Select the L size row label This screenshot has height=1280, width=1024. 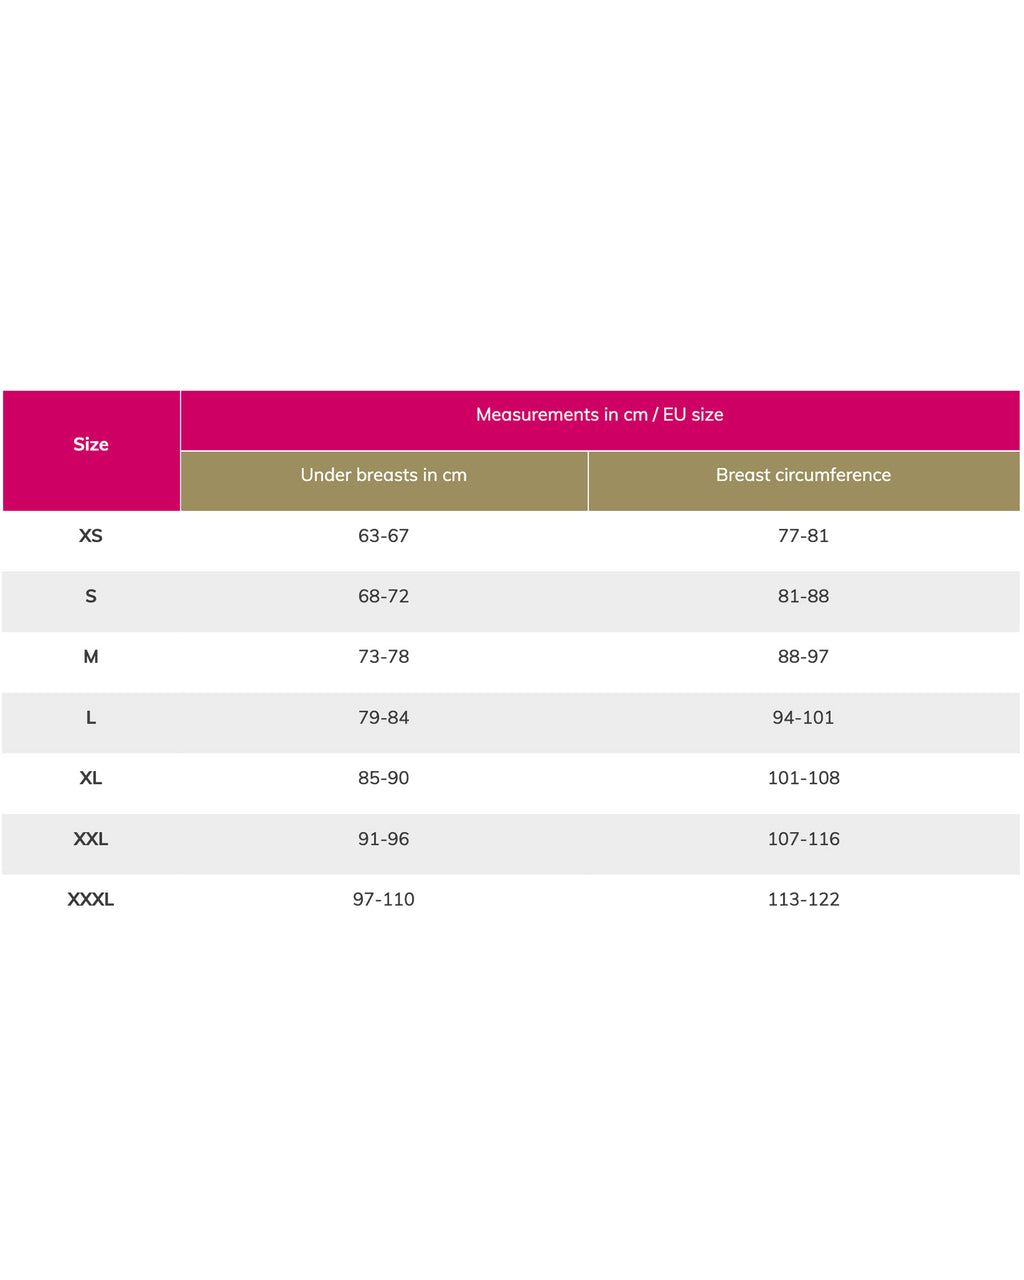point(91,718)
